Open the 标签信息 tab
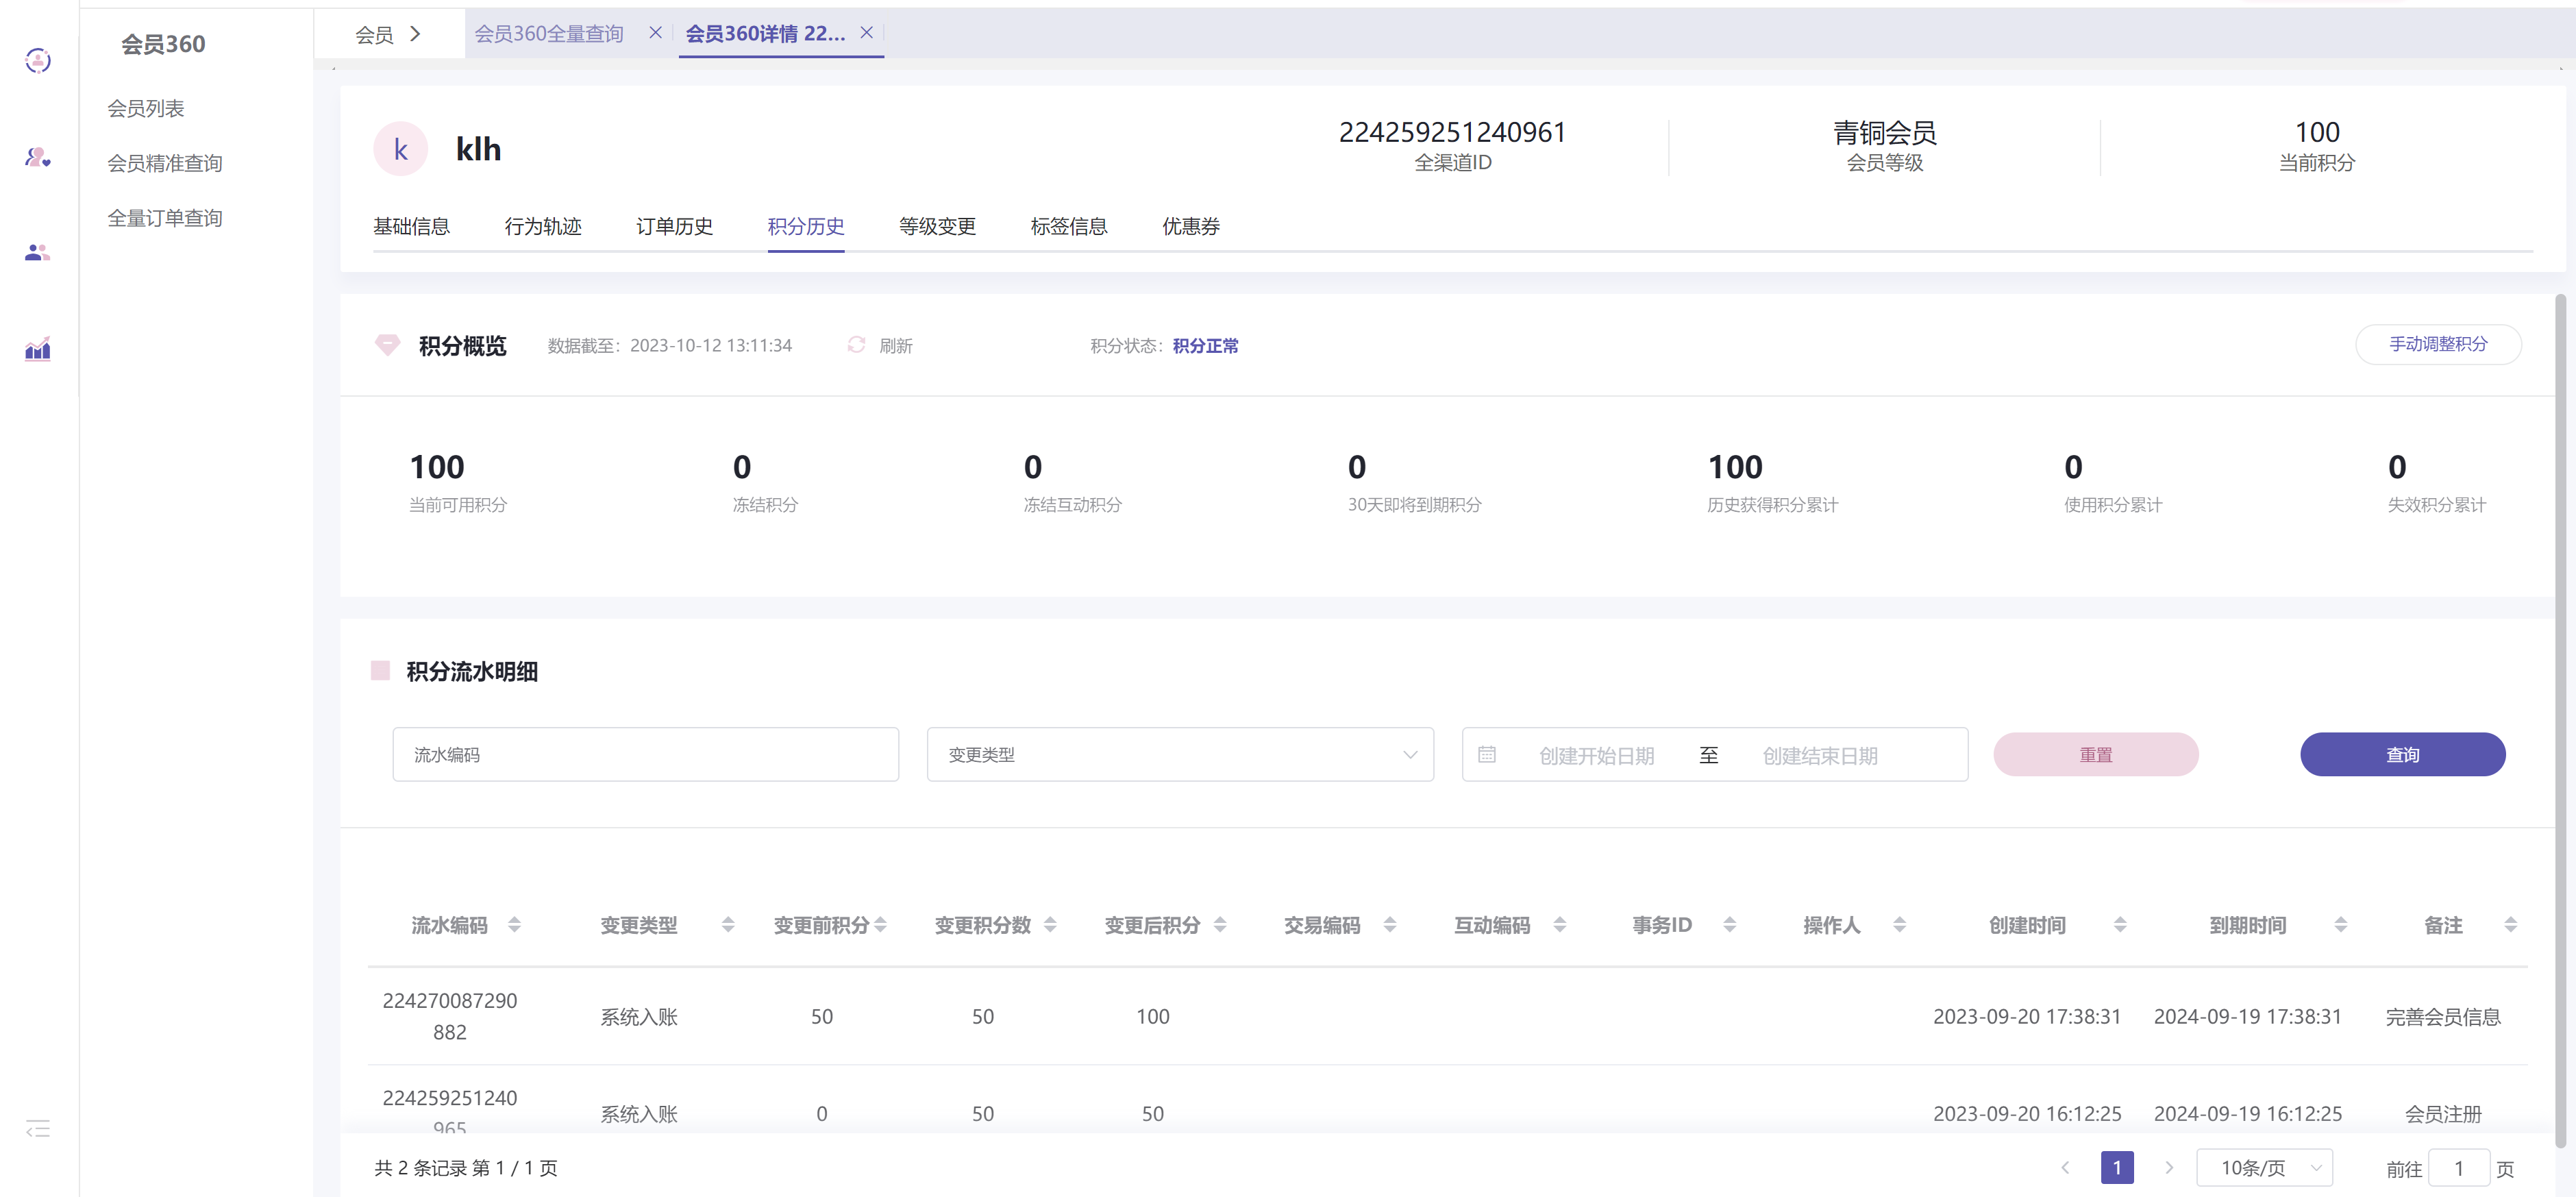Viewport: 2576px width, 1197px height. [1069, 227]
